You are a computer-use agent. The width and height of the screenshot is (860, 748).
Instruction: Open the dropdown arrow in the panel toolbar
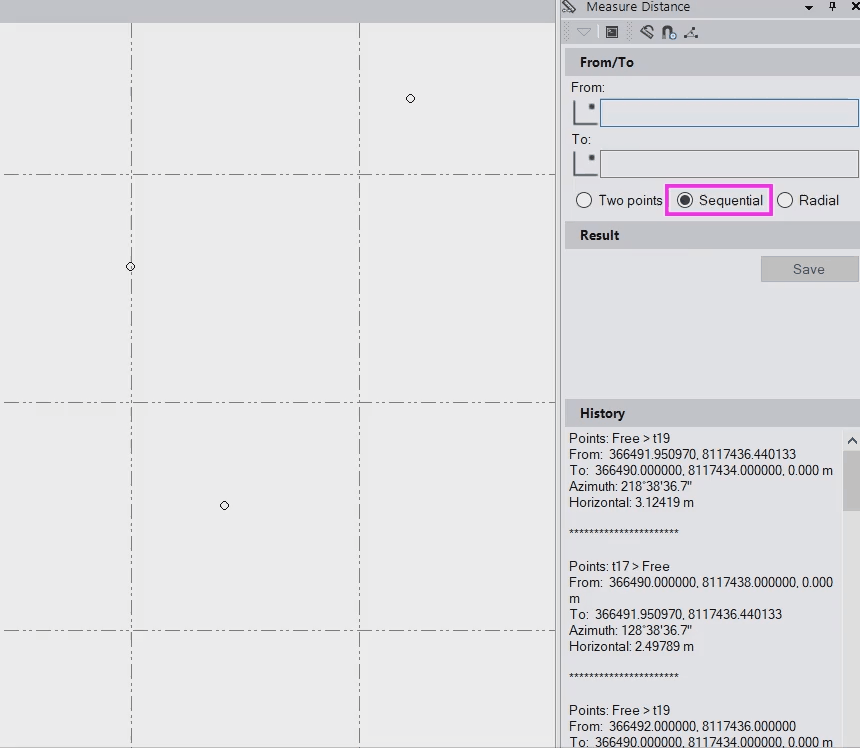(x=582, y=31)
